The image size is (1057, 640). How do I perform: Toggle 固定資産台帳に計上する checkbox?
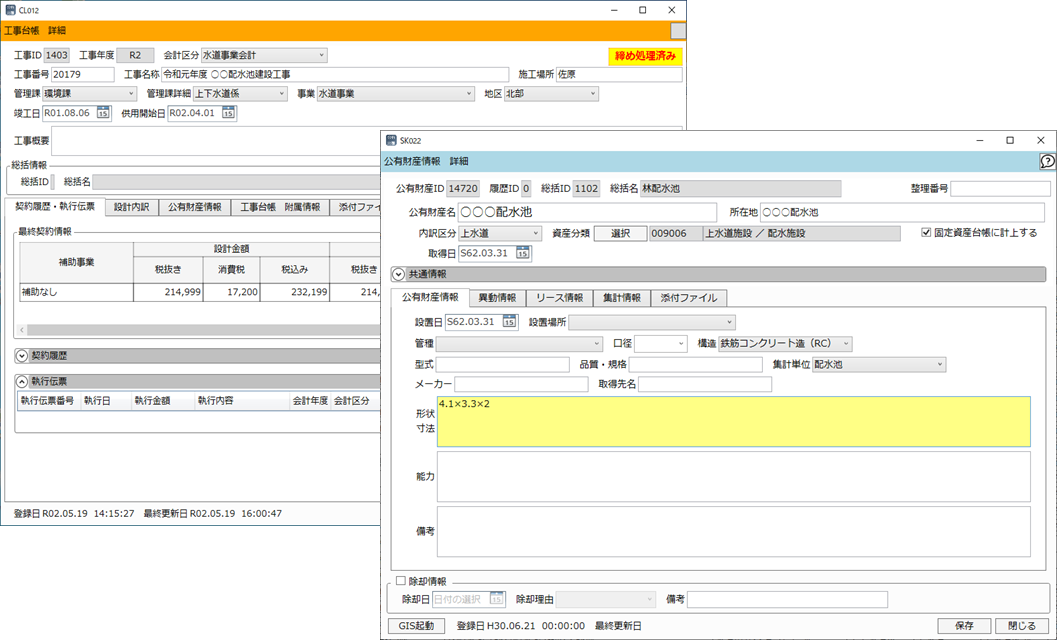pyautogui.click(x=926, y=233)
